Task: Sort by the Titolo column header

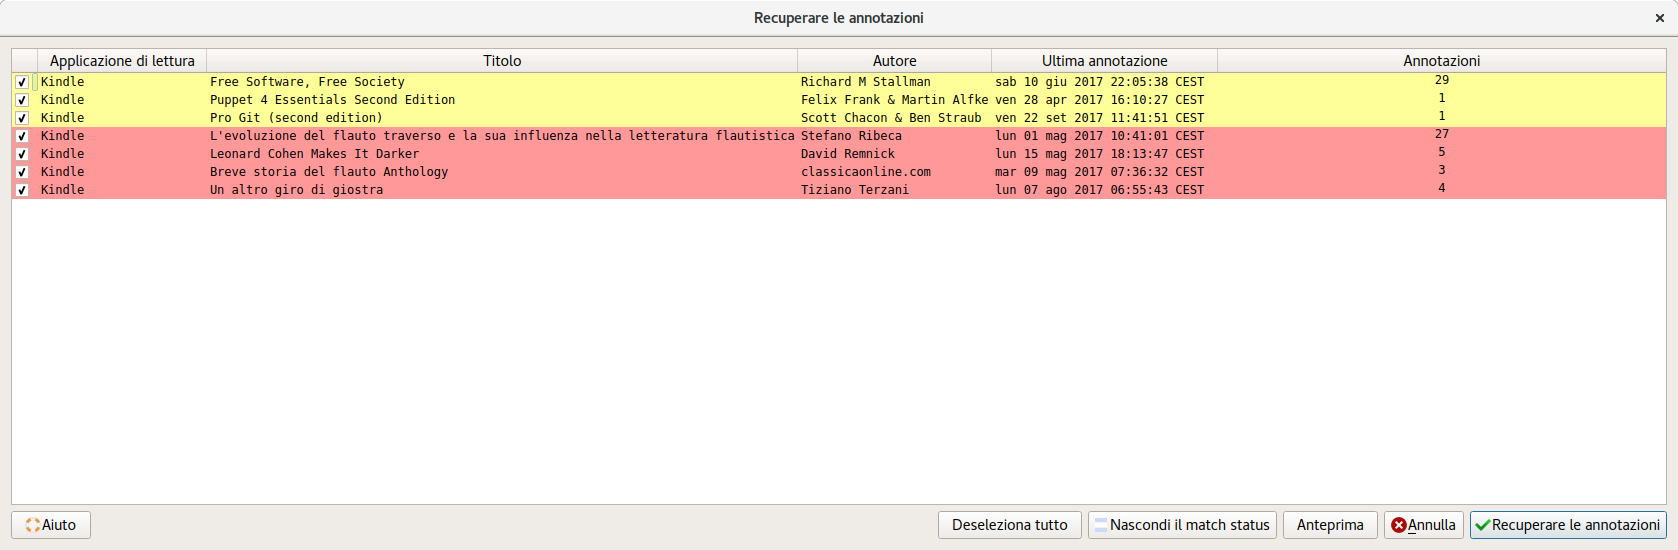Action: click(x=502, y=61)
